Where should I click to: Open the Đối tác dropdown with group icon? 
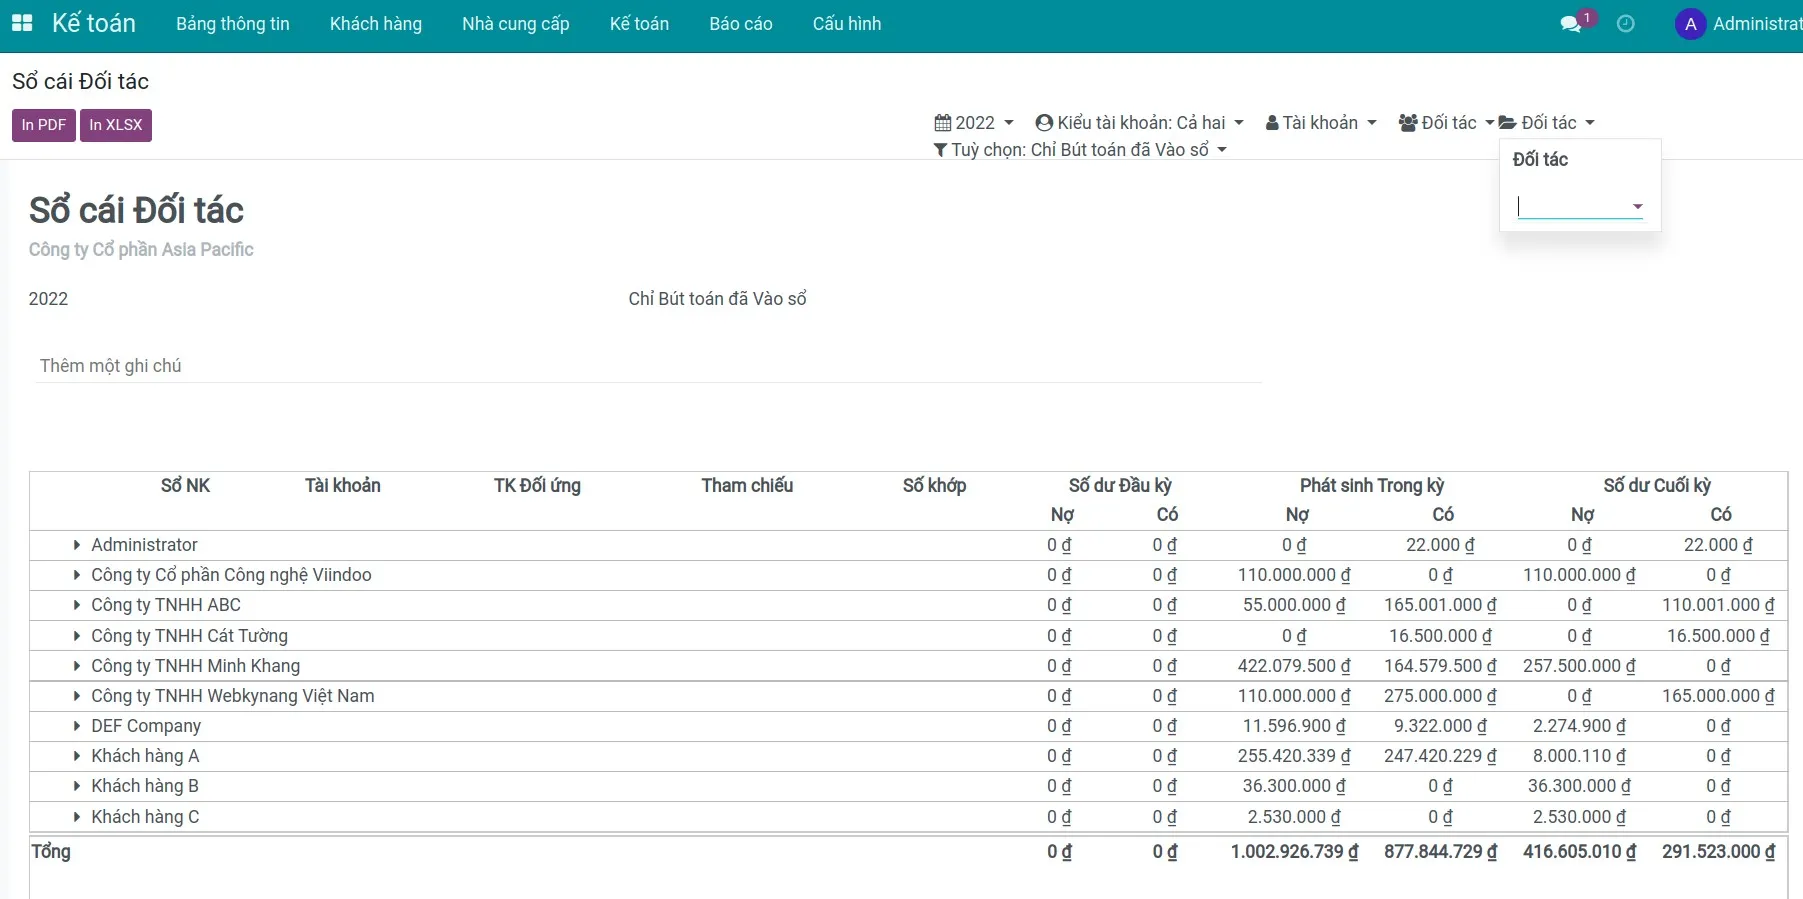[x=1446, y=123]
